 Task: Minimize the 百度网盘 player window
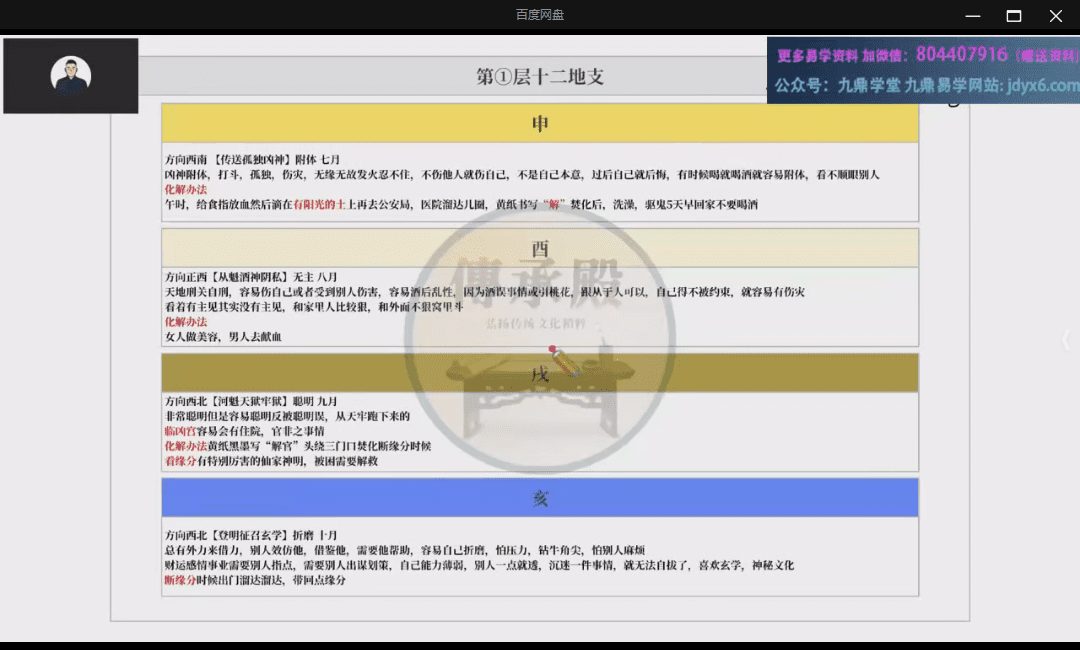pos(972,15)
